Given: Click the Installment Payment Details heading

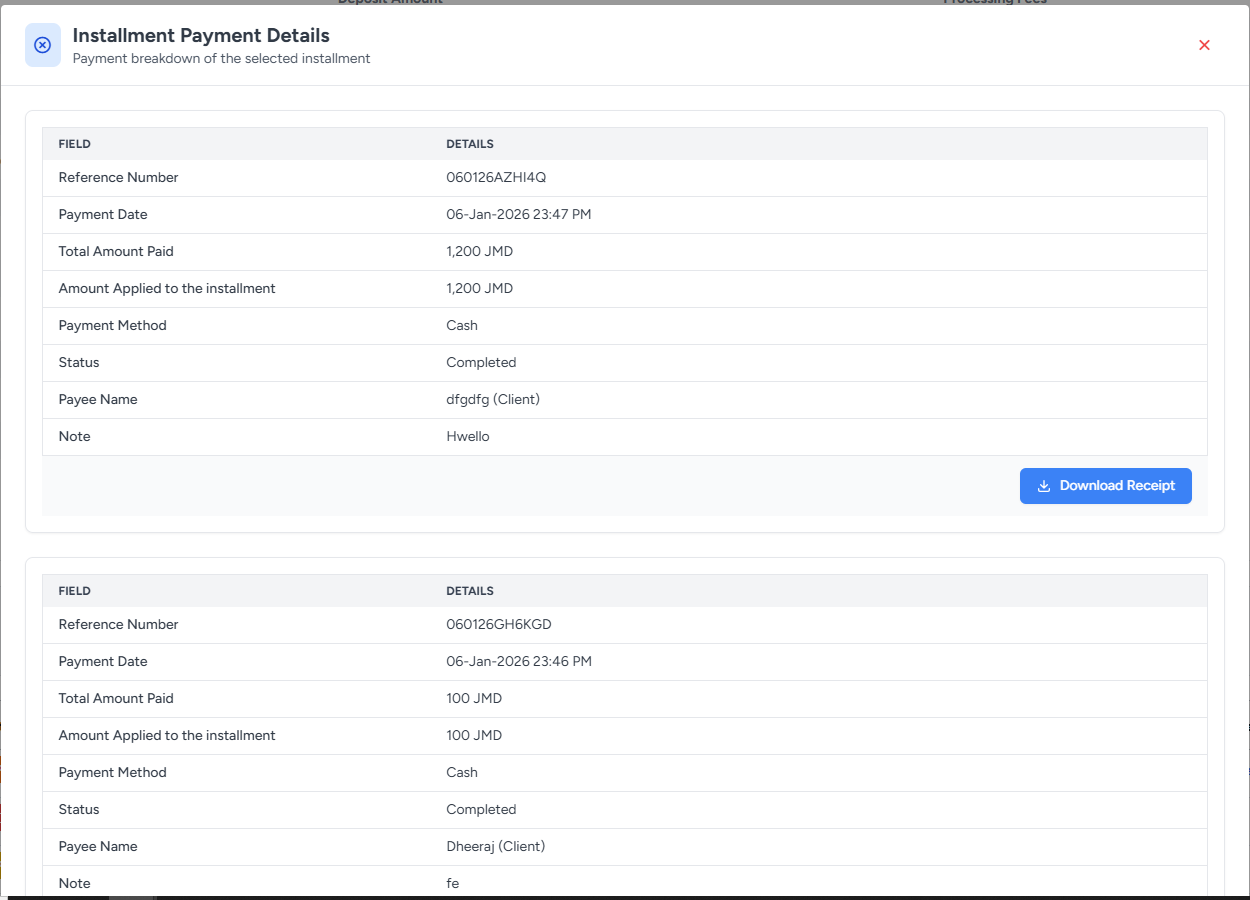Looking at the screenshot, I should (x=201, y=36).
